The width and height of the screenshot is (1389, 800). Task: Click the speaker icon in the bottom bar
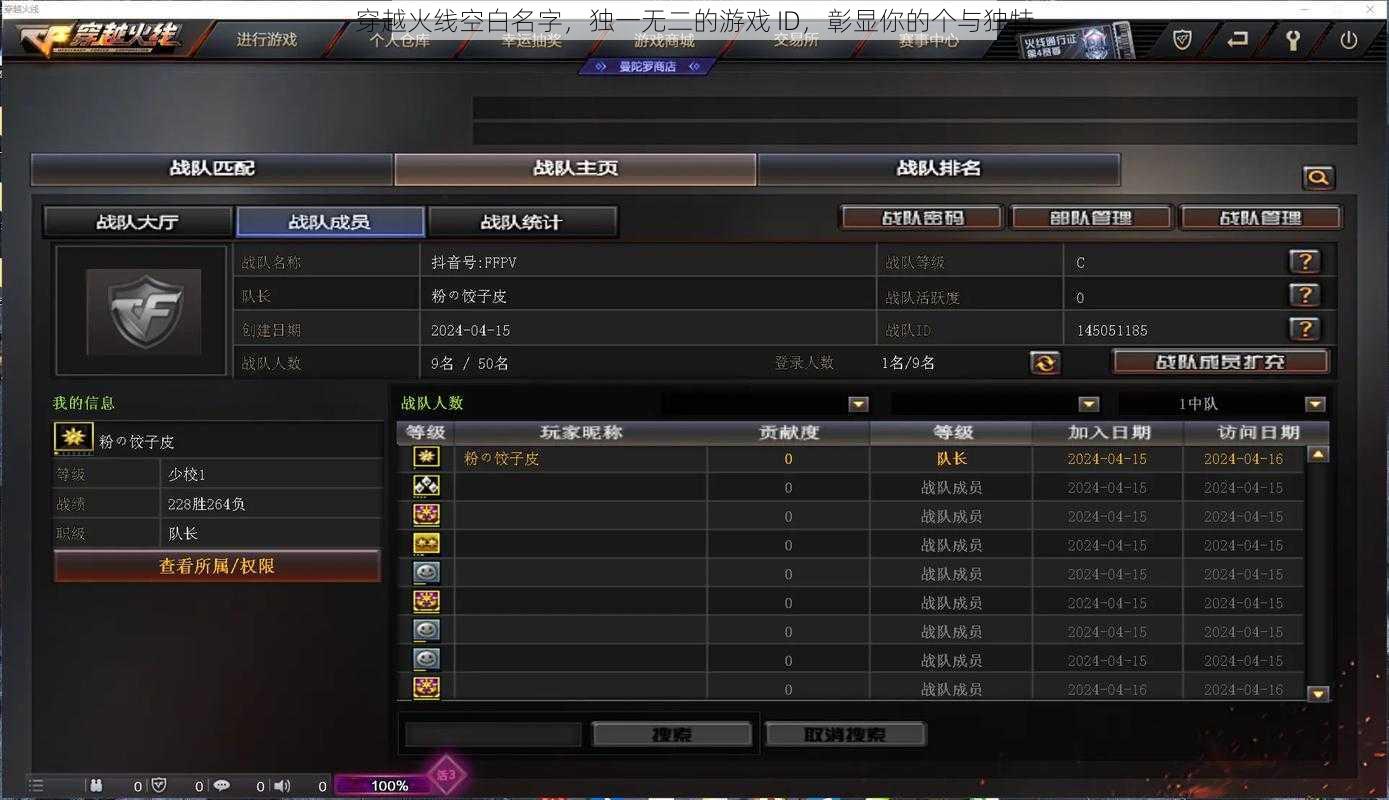click(x=282, y=786)
